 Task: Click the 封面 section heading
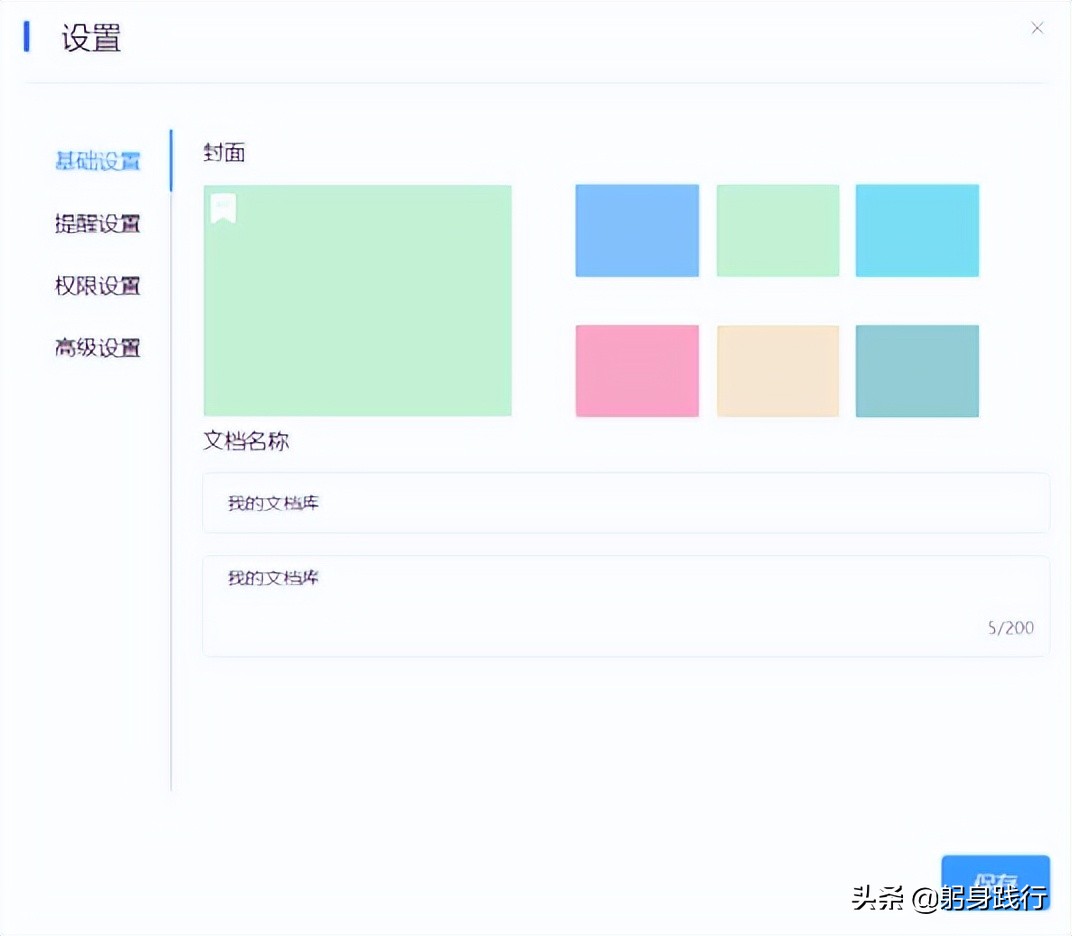point(223,152)
